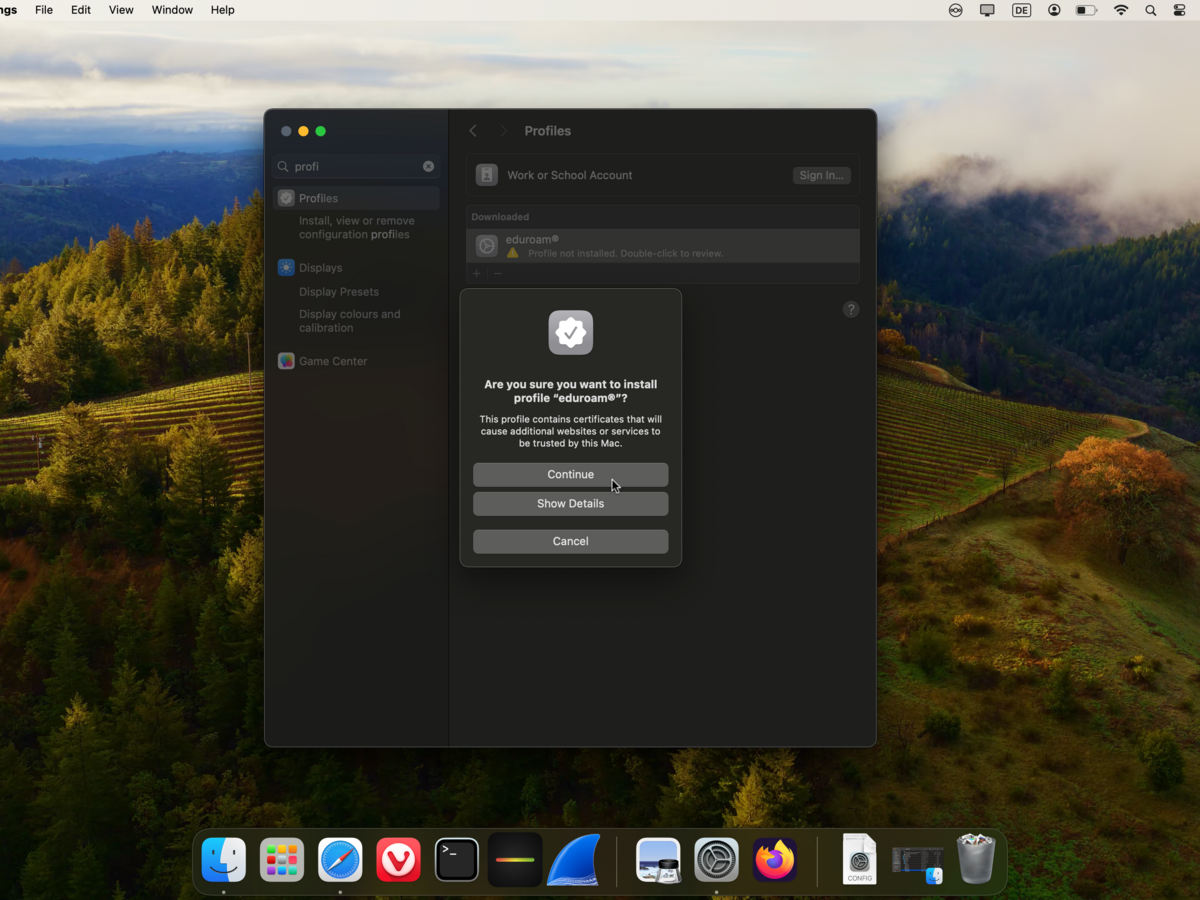The image size is (1200, 900).
Task: Cancel the profile installation dialog
Action: tap(570, 541)
